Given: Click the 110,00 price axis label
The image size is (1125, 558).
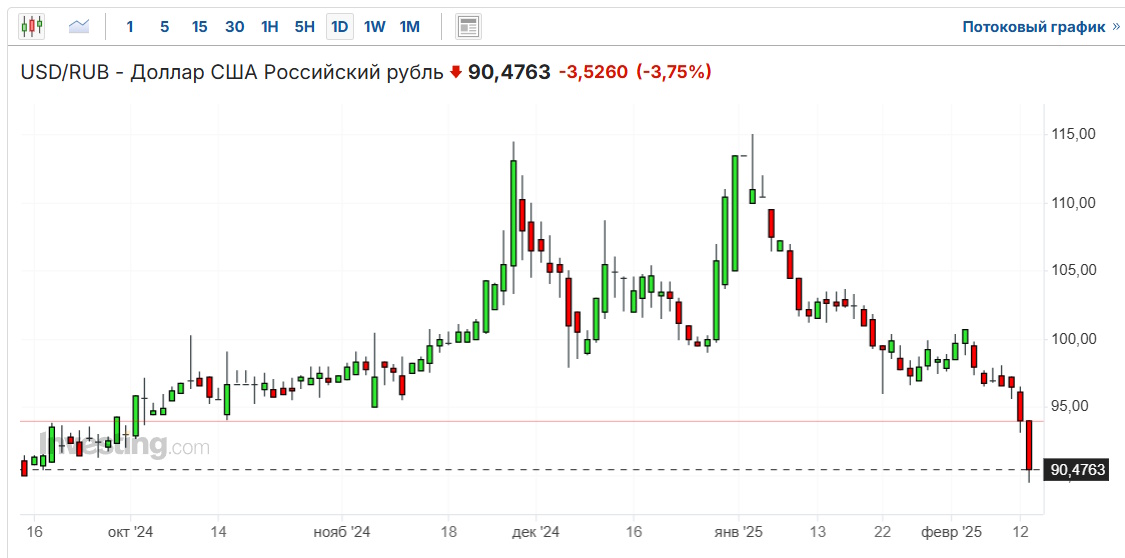Looking at the screenshot, I should coord(1075,203).
